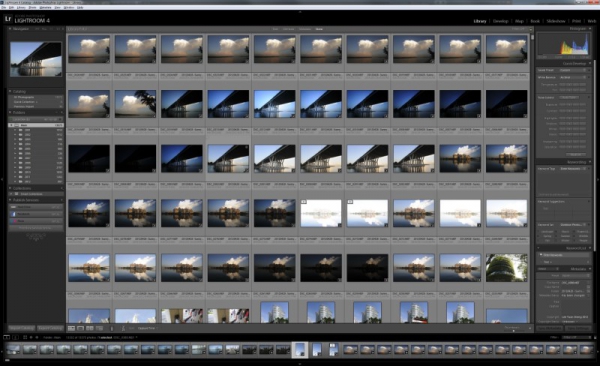Click the Navigator bridge preview image
This screenshot has height=366, width=600.
[x=36, y=59]
